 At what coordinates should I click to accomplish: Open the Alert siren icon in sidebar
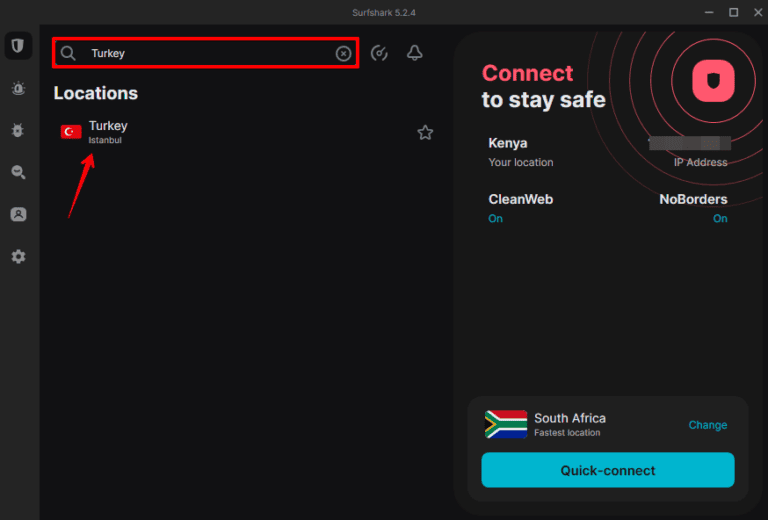click(x=18, y=89)
